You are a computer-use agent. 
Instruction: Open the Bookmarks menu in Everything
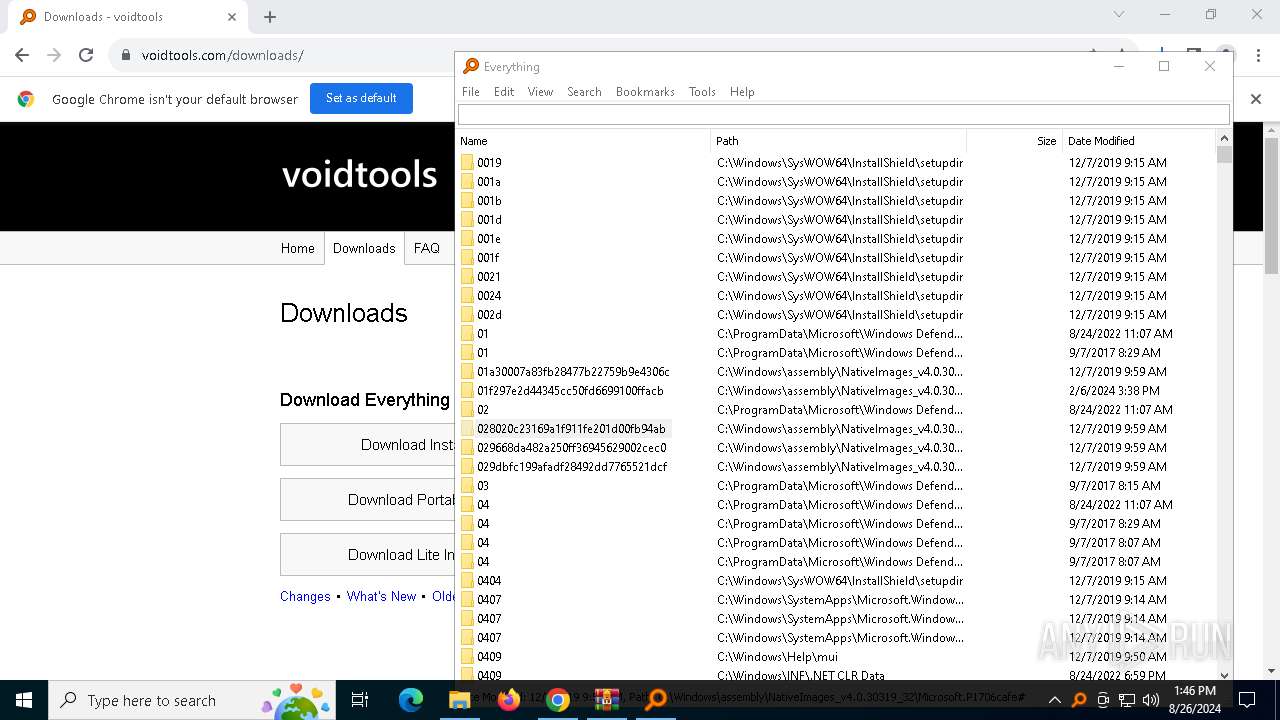(x=645, y=92)
